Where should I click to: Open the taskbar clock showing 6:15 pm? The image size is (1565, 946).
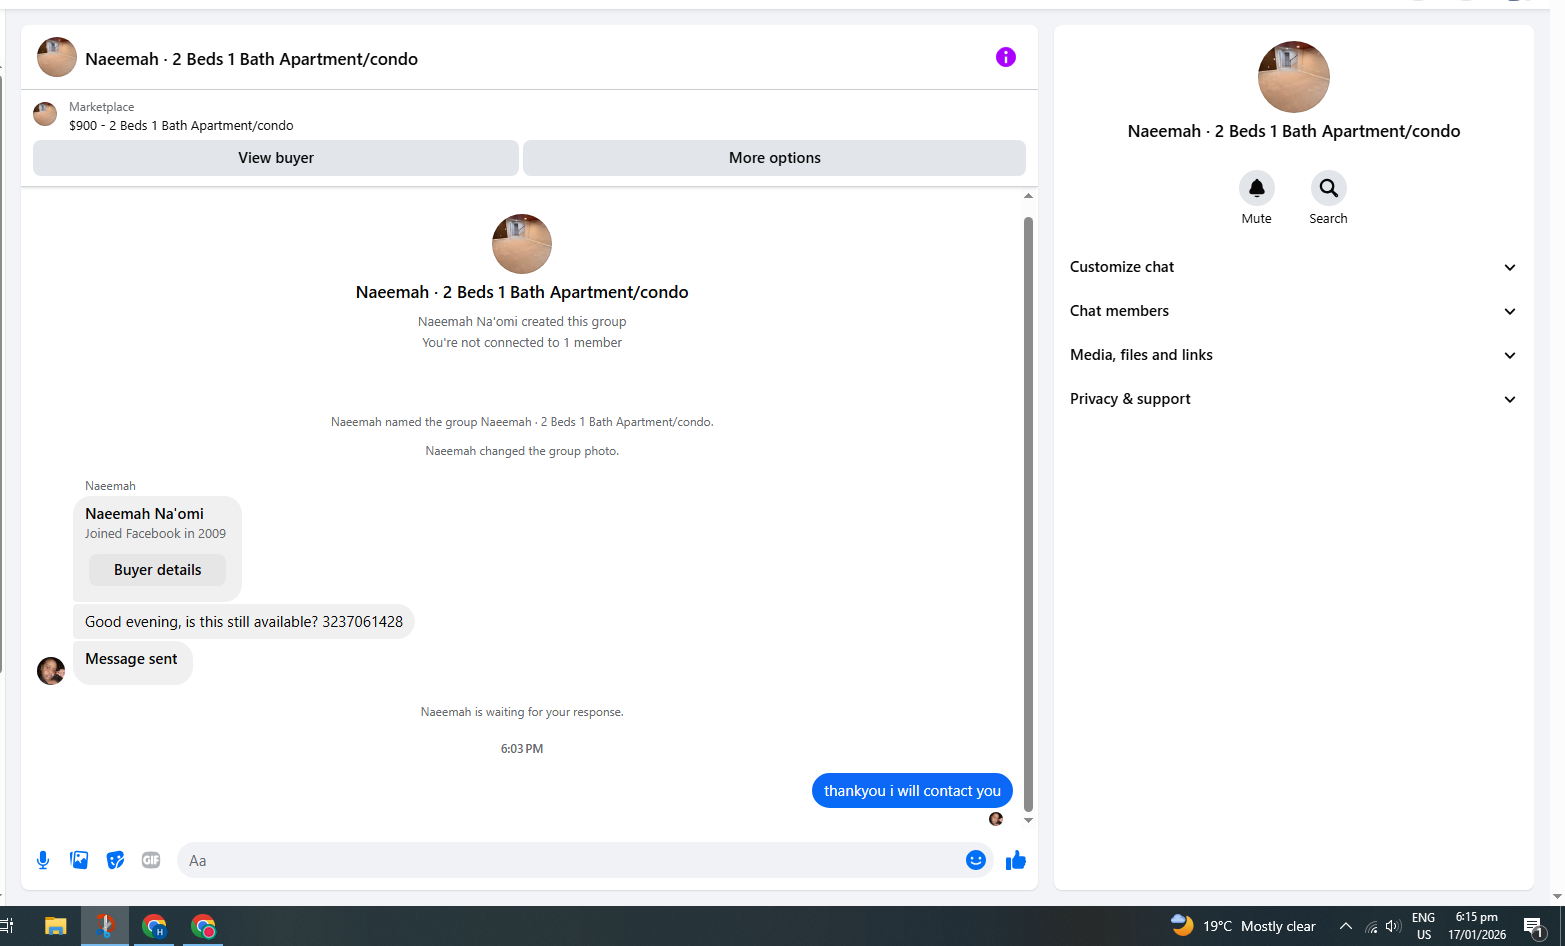pos(1477,926)
